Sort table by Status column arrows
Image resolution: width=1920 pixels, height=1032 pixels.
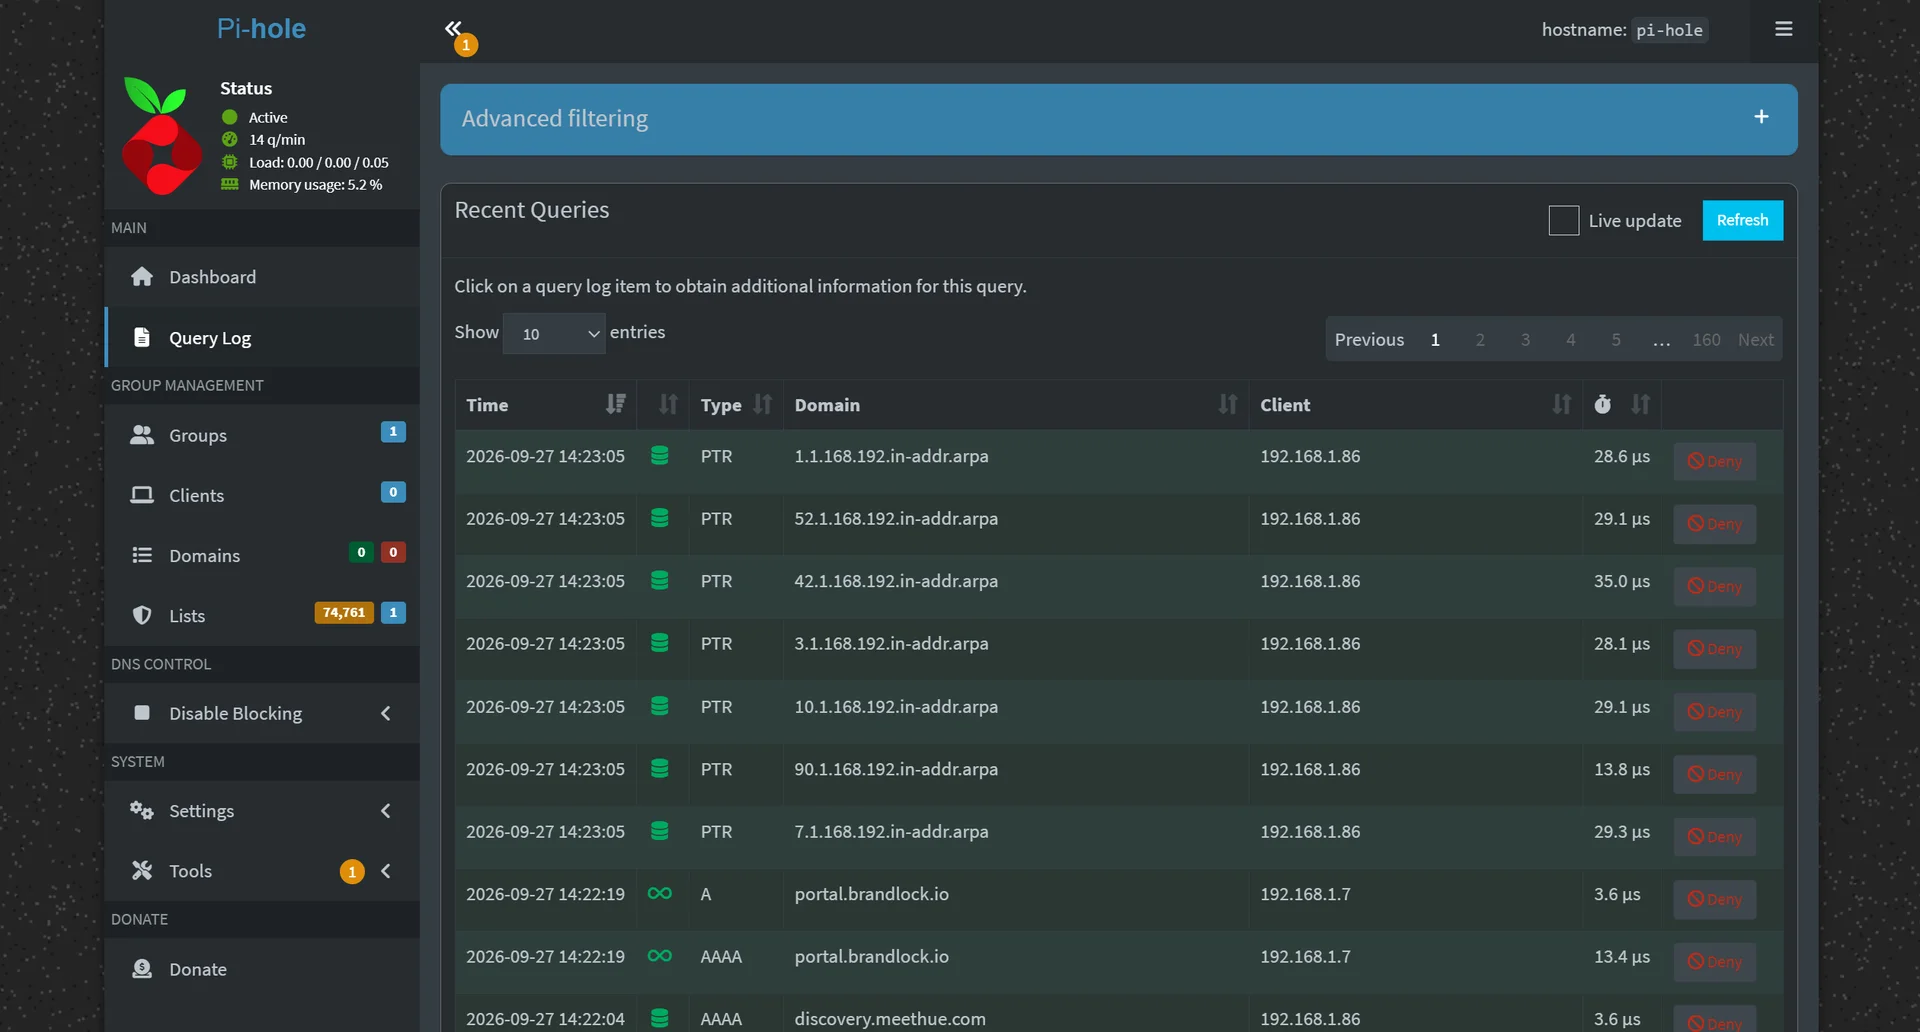point(668,404)
